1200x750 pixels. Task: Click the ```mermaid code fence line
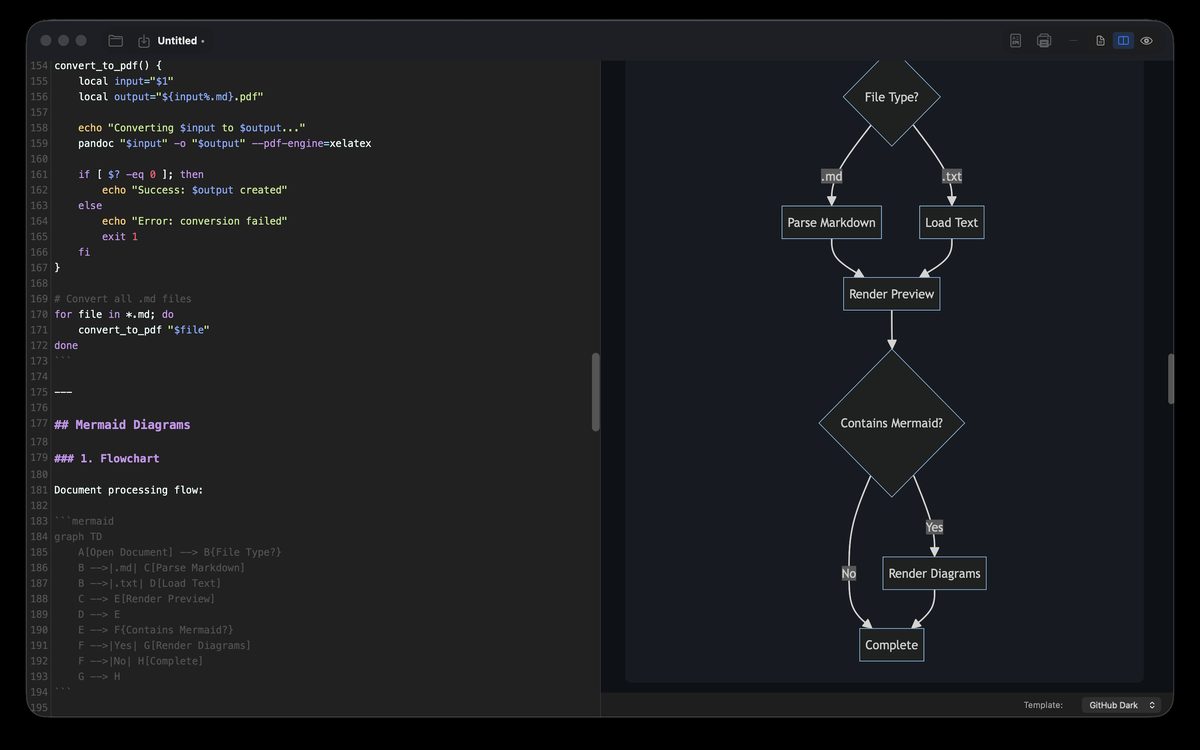84,521
